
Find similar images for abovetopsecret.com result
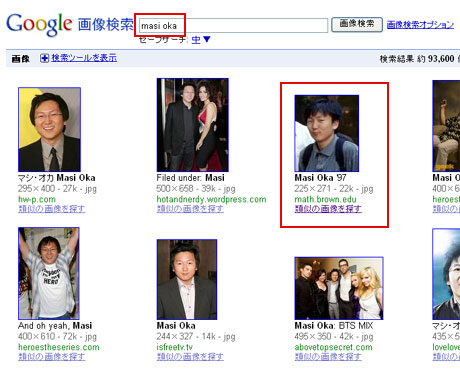coord(328,357)
